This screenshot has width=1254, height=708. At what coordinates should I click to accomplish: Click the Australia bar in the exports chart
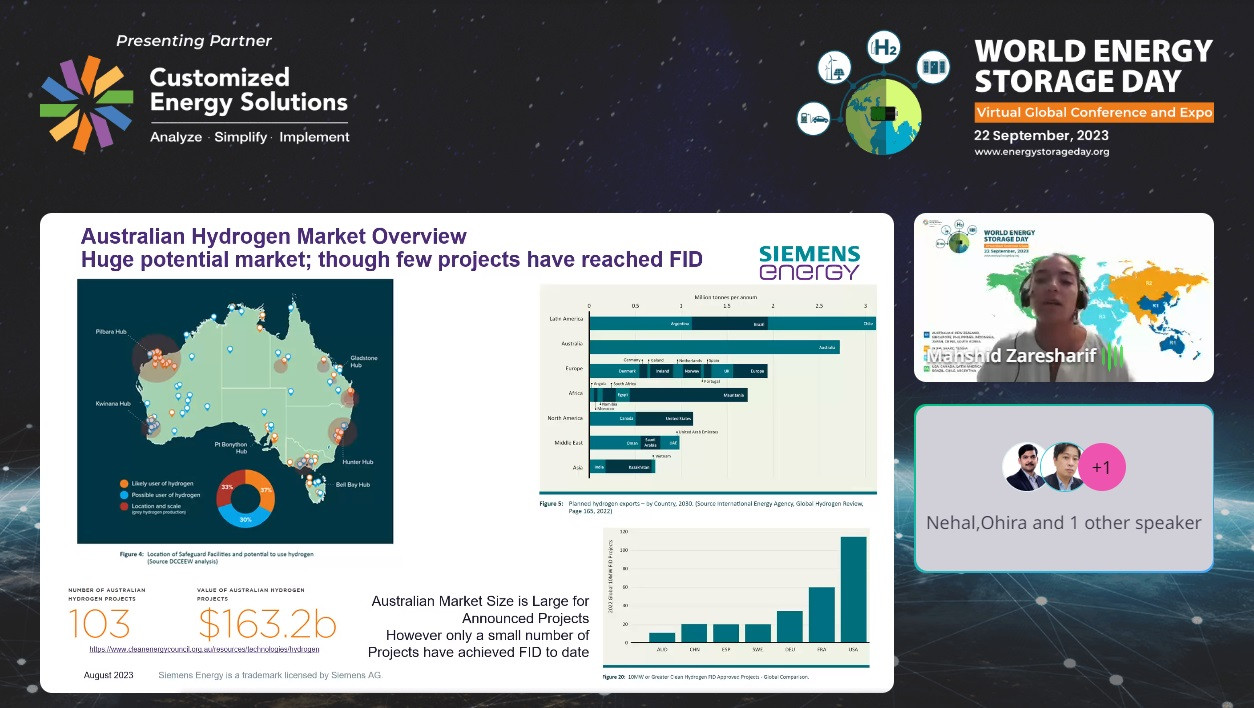pos(714,347)
